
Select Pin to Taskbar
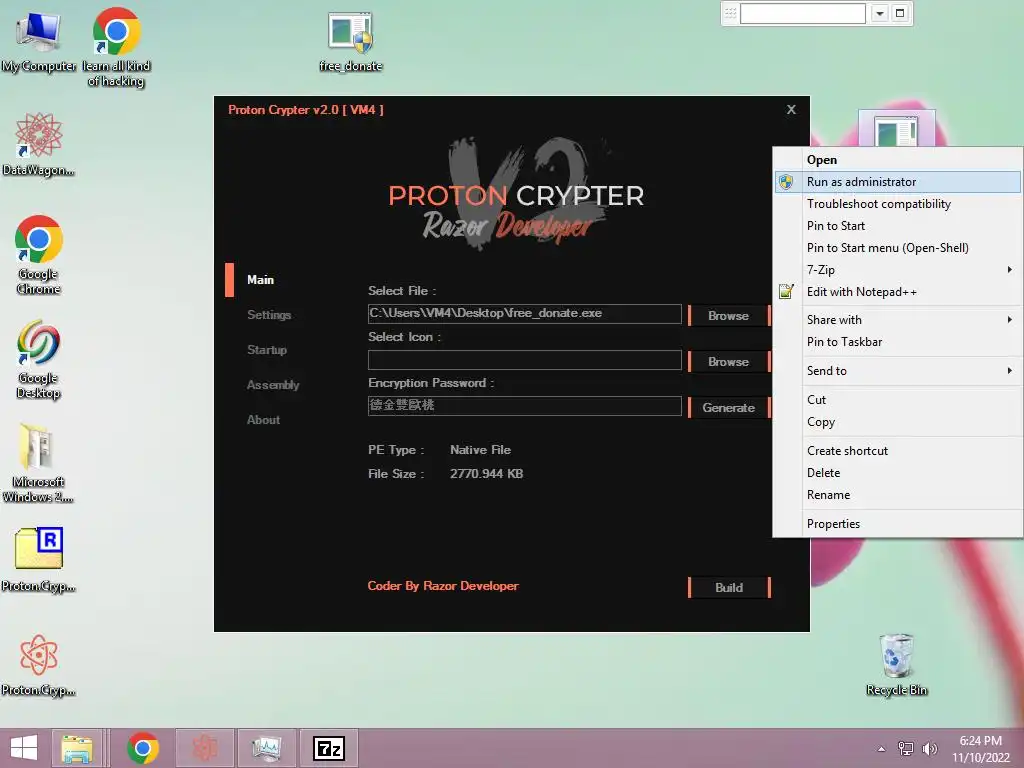point(898,342)
